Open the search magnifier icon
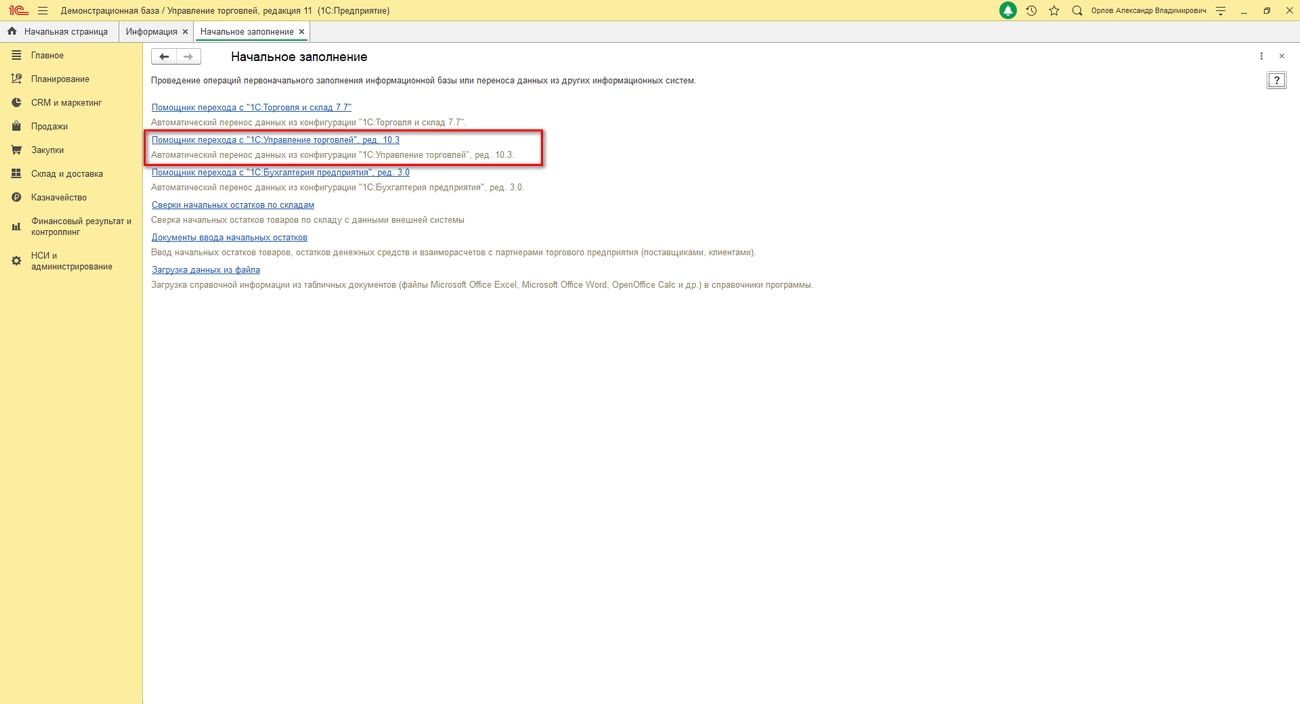This screenshot has width=1300, height=704. tap(1077, 10)
